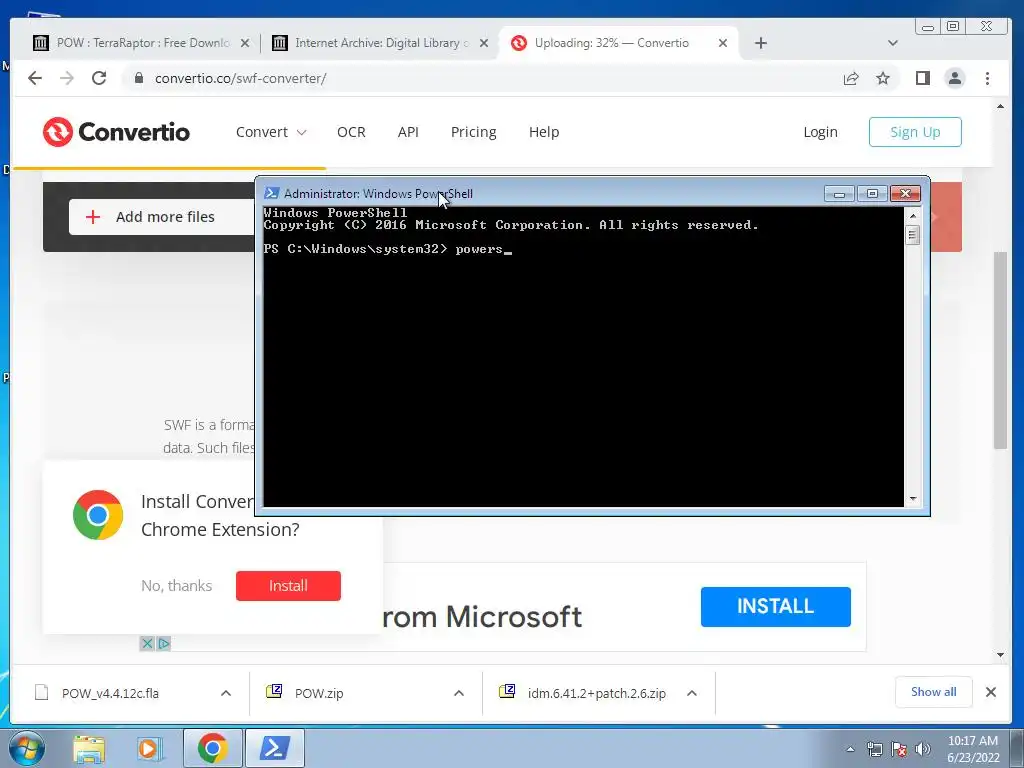Click page scroll-down arrow in Chrome

pyautogui.click(x=1000, y=654)
